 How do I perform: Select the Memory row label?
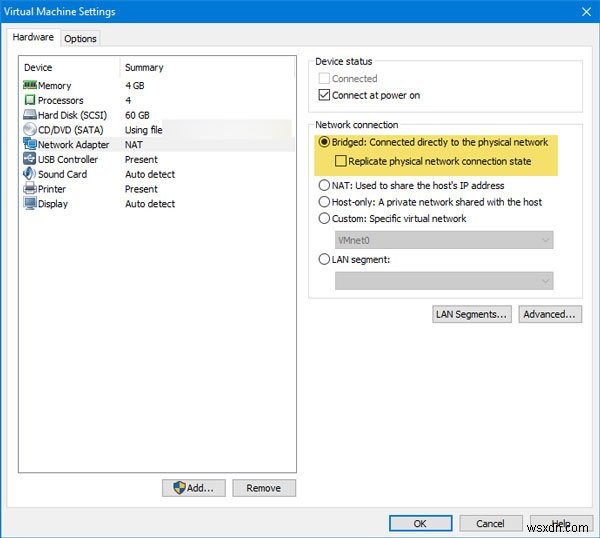(x=54, y=86)
